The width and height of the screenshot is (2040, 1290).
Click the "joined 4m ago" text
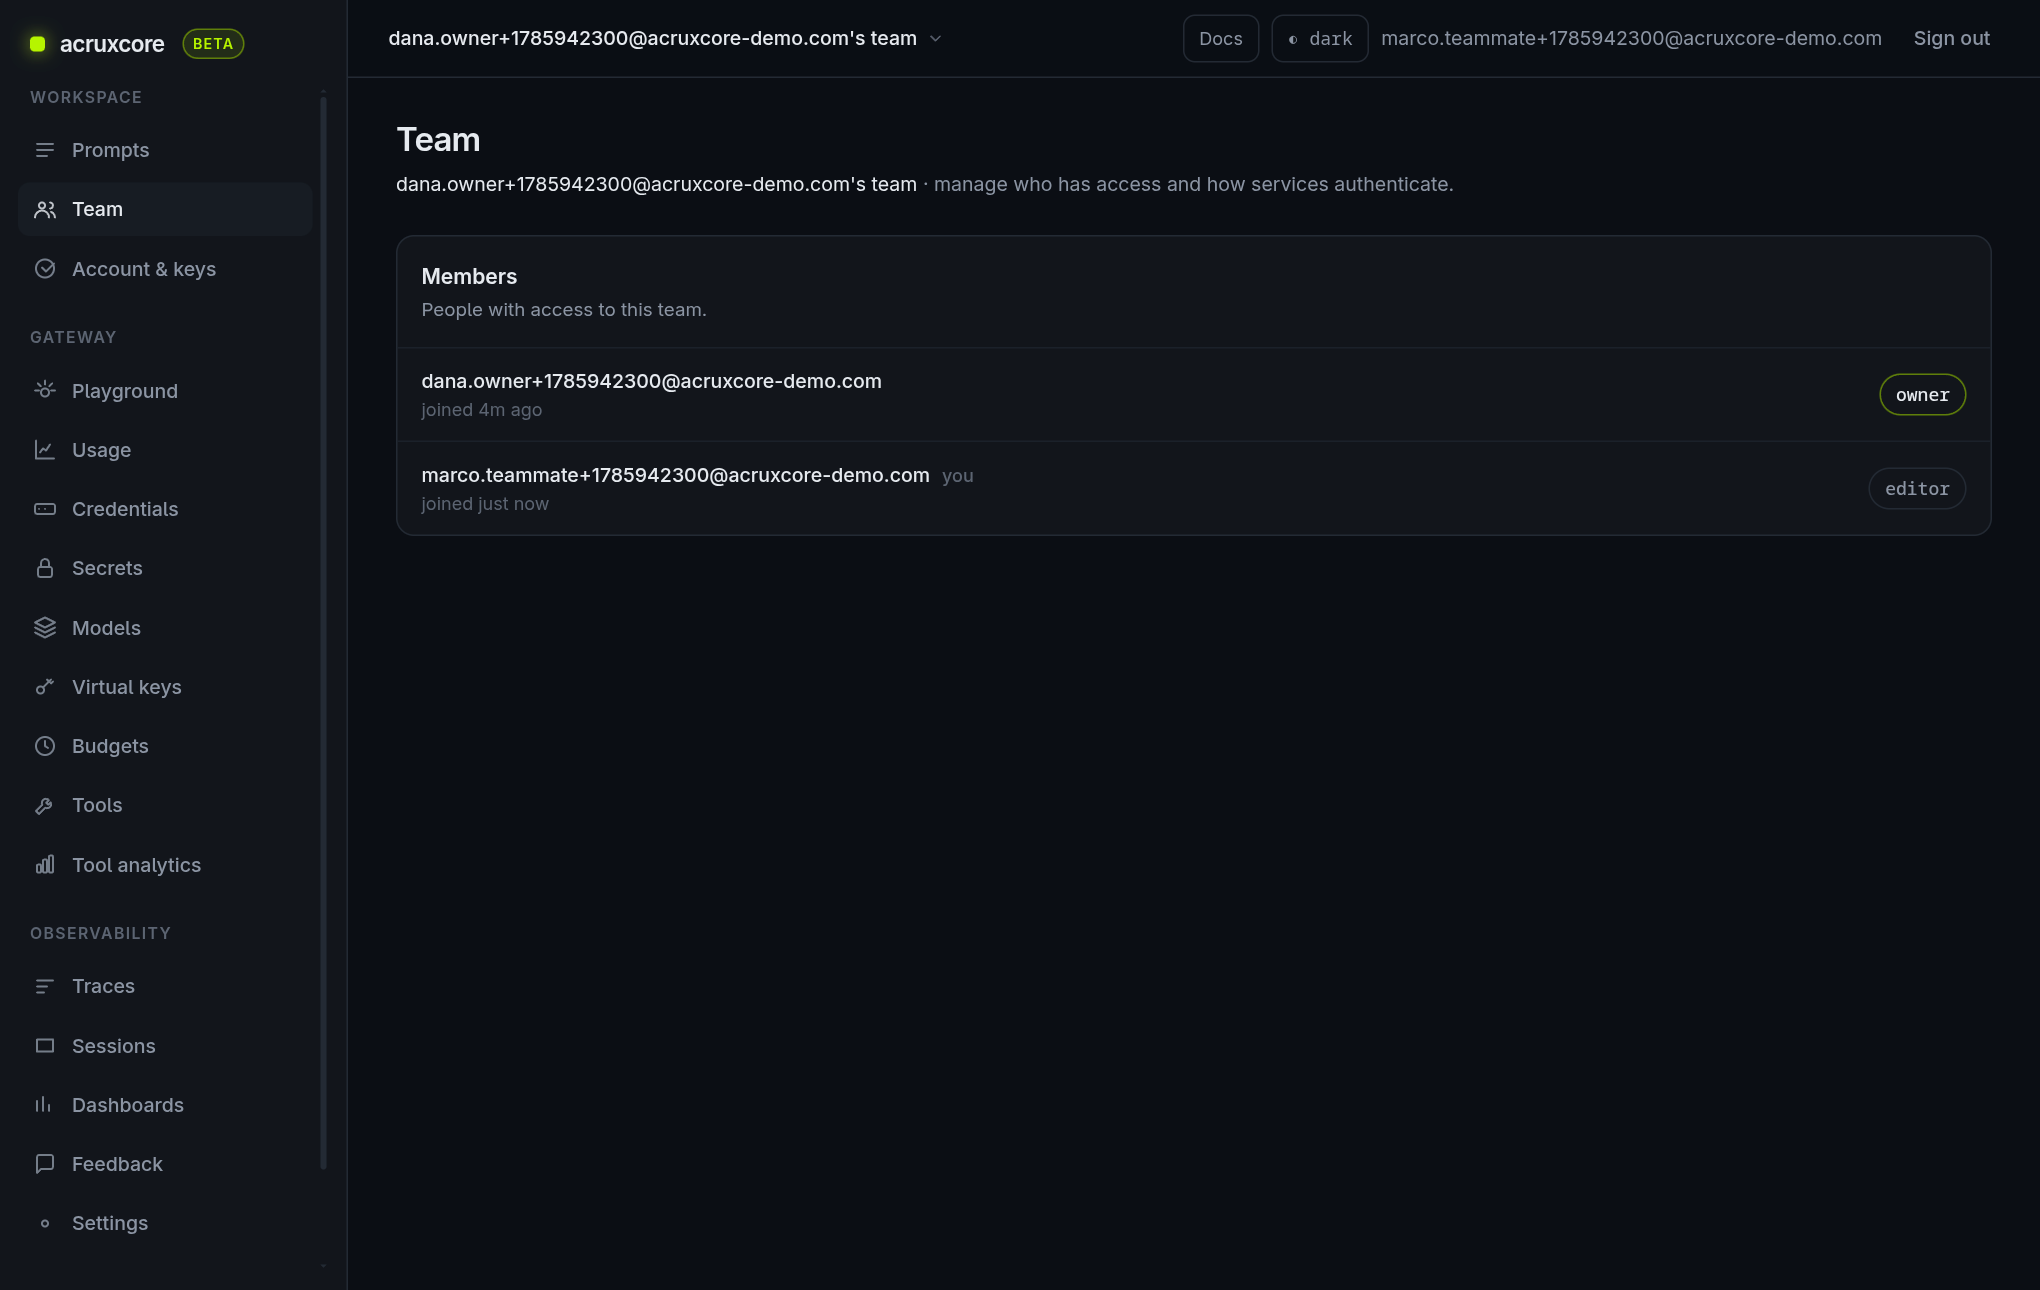(481, 410)
